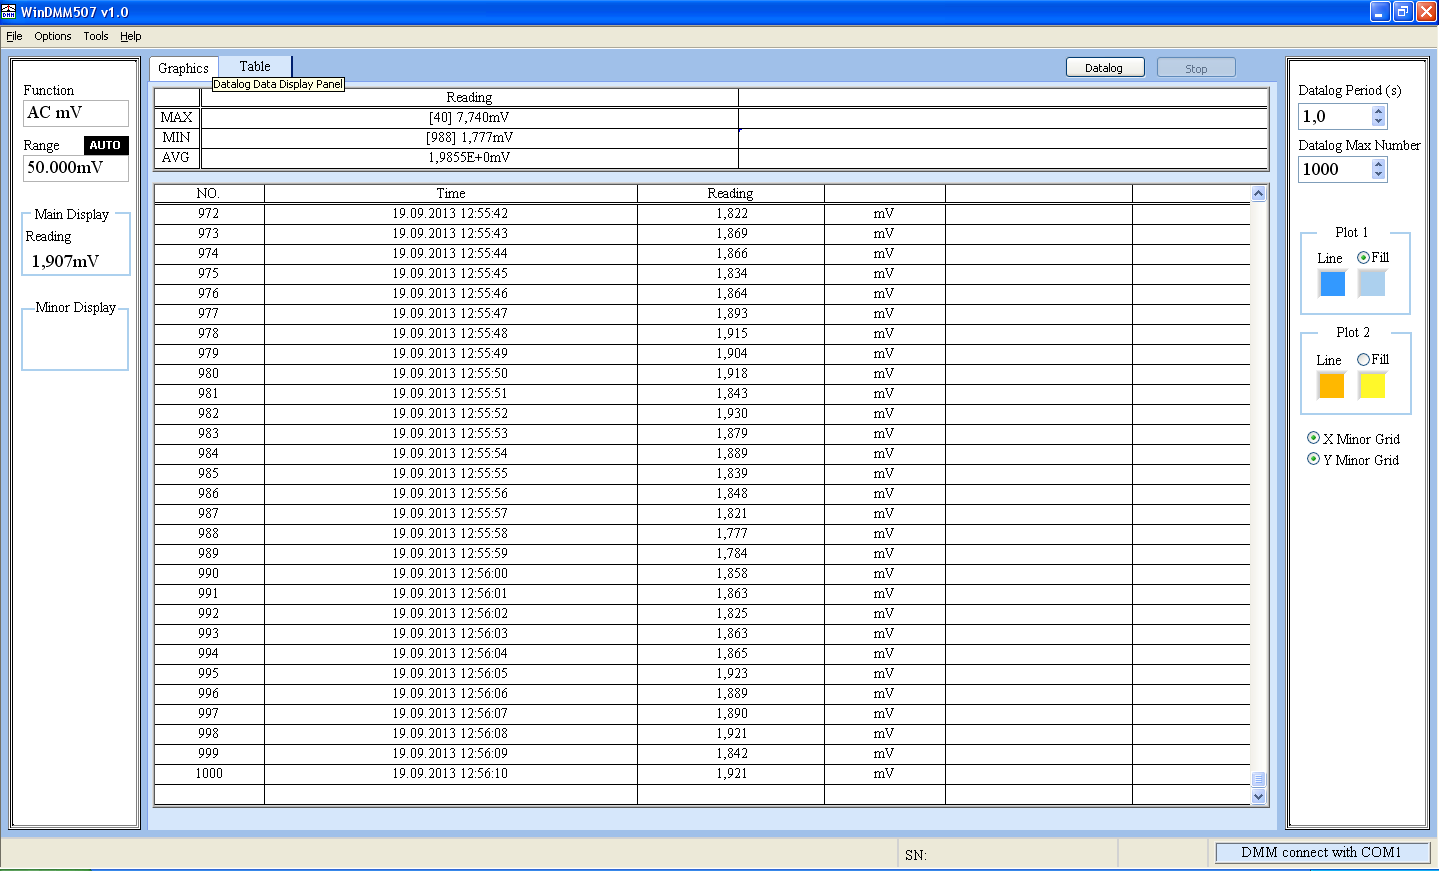Viewport: 1439px width, 871px height.
Task: Switch to the Graphics tab
Action: point(183,68)
